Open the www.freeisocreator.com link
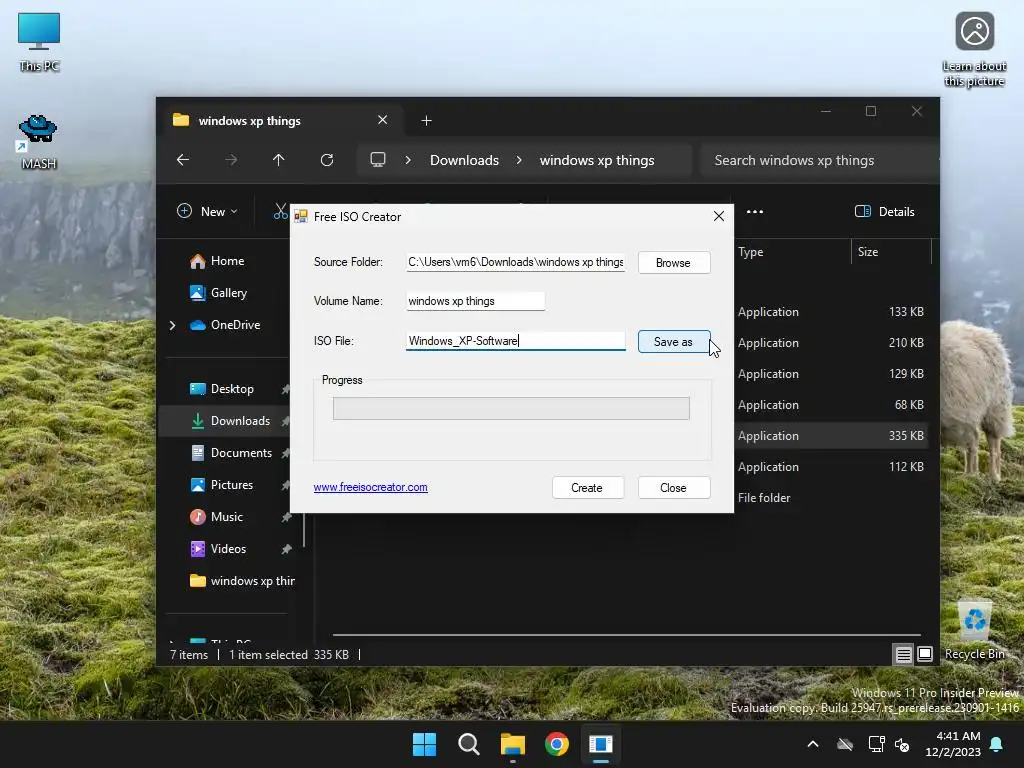 point(370,487)
